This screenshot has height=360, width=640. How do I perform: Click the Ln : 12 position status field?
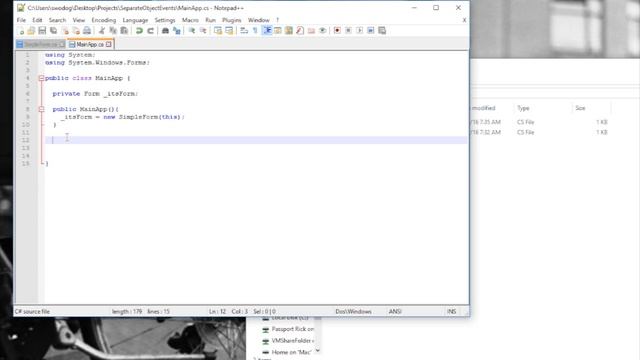[x=218, y=311]
